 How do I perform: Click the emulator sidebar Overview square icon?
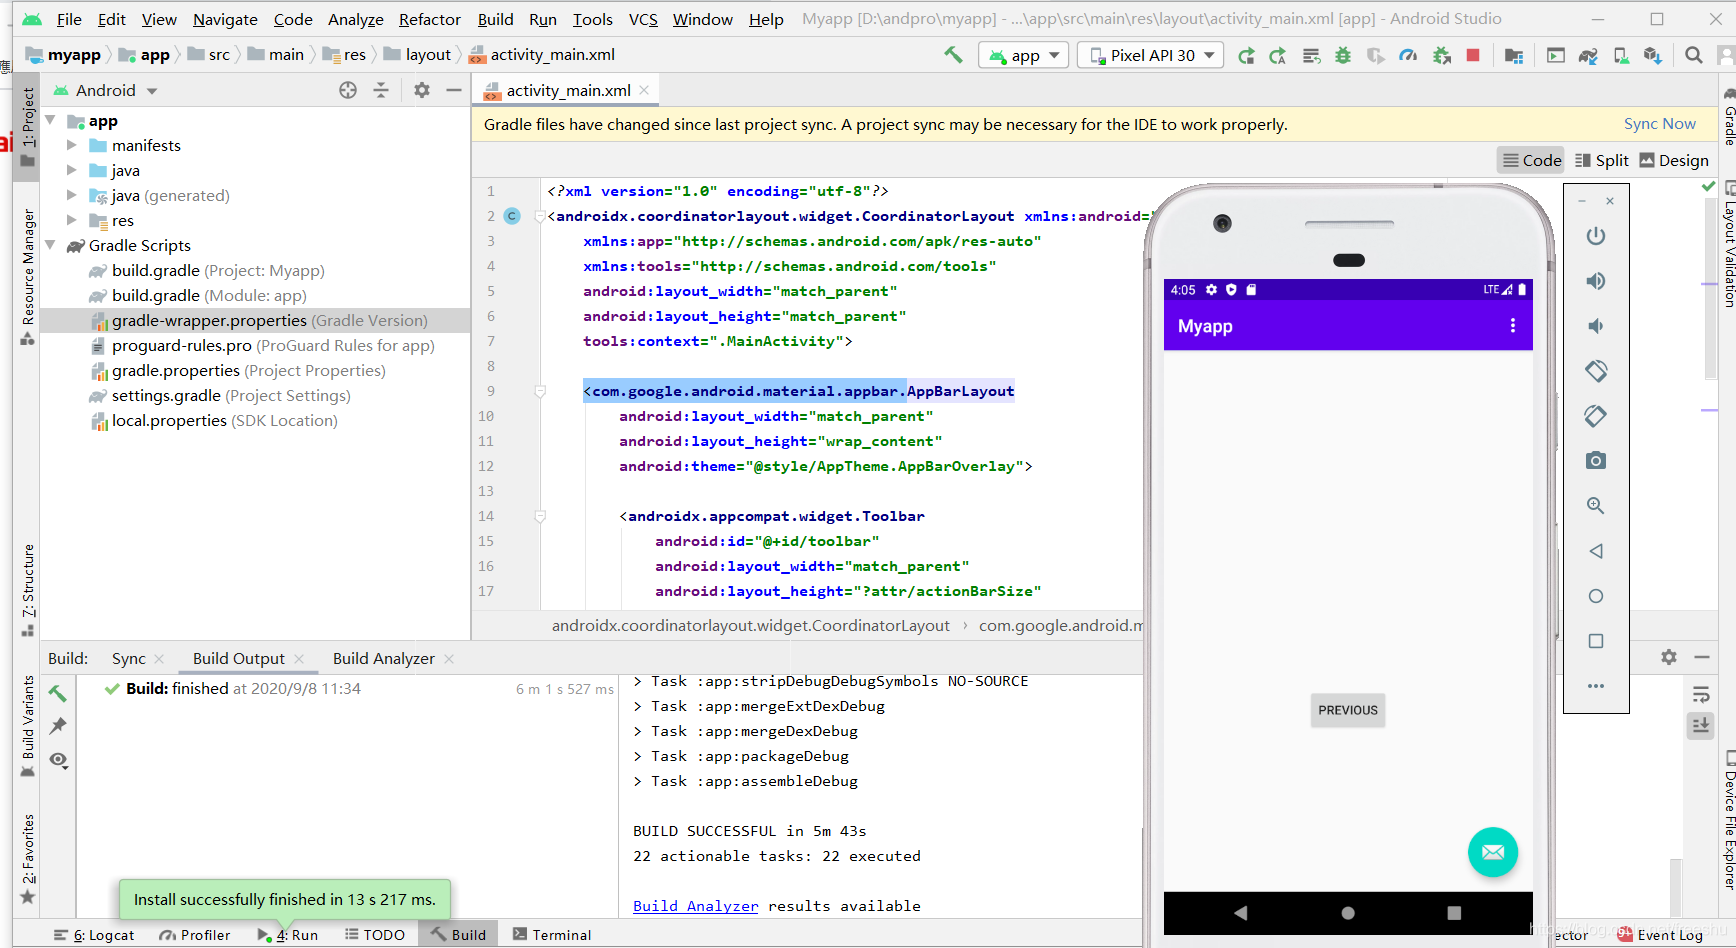point(1596,641)
